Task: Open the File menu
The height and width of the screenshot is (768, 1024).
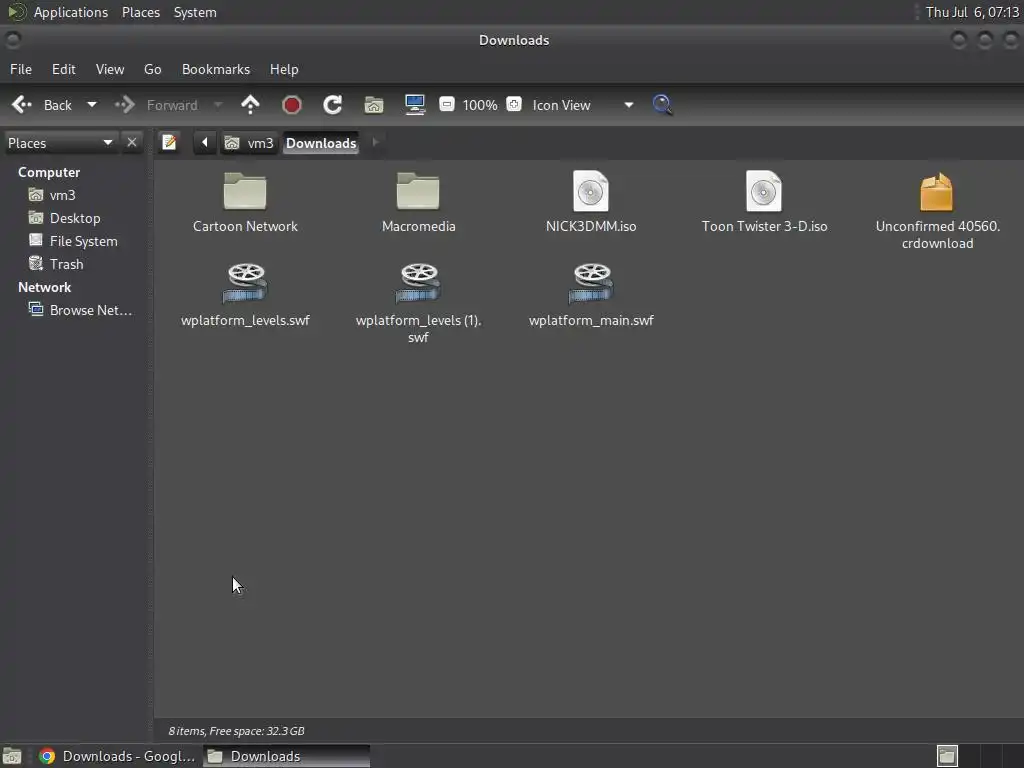Action: pyautogui.click(x=21, y=69)
